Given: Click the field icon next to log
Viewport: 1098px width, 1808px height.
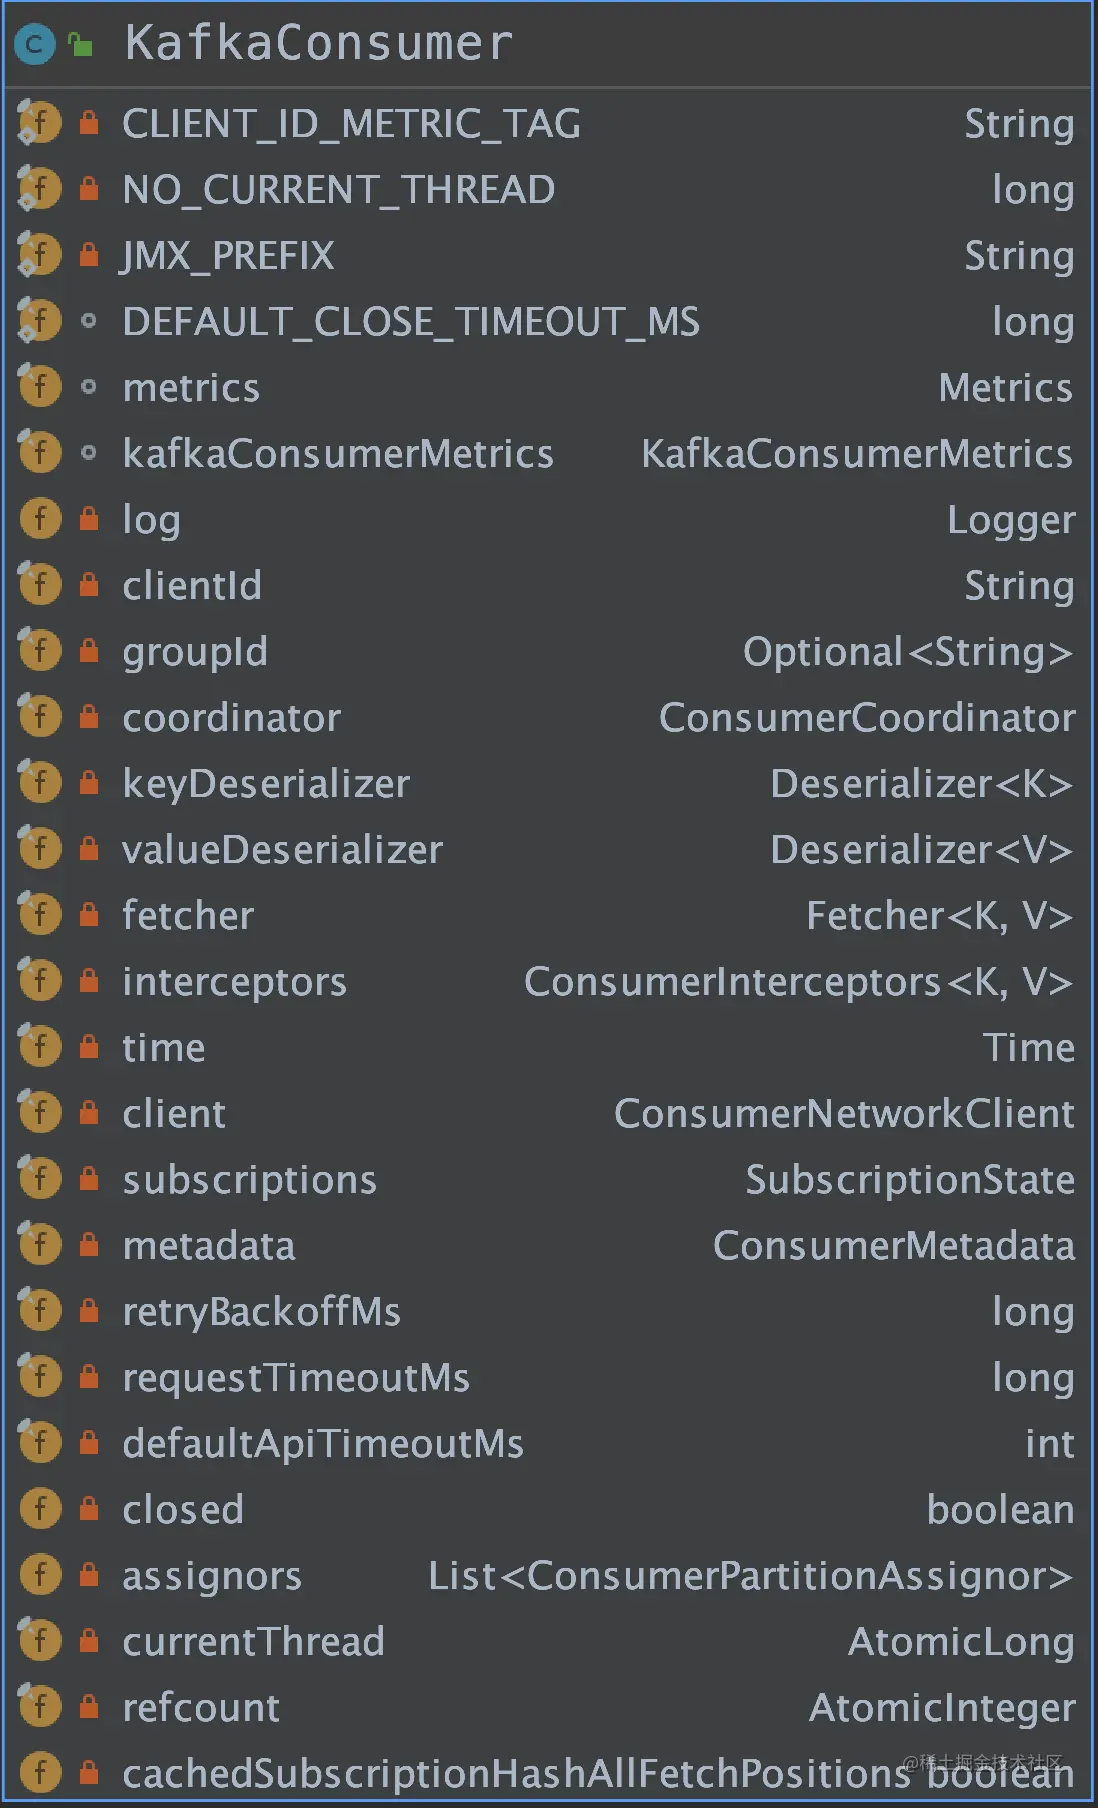Looking at the screenshot, I should point(40,519).
